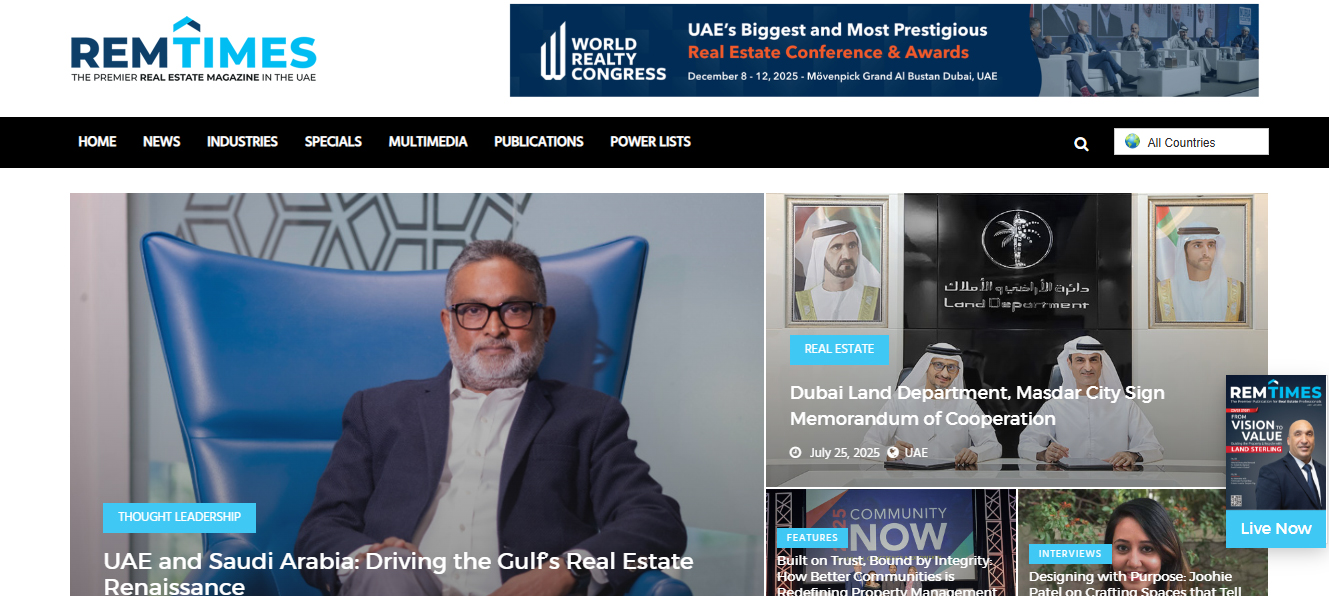Open the search magnifier icon
The width and height of the screenshot is (1329, 596).
click(x=1081, y=143)
